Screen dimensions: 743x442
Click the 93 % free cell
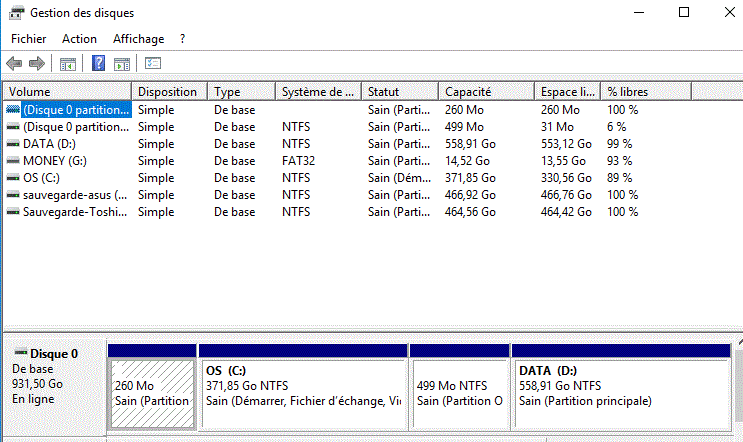tap(620, 161)
